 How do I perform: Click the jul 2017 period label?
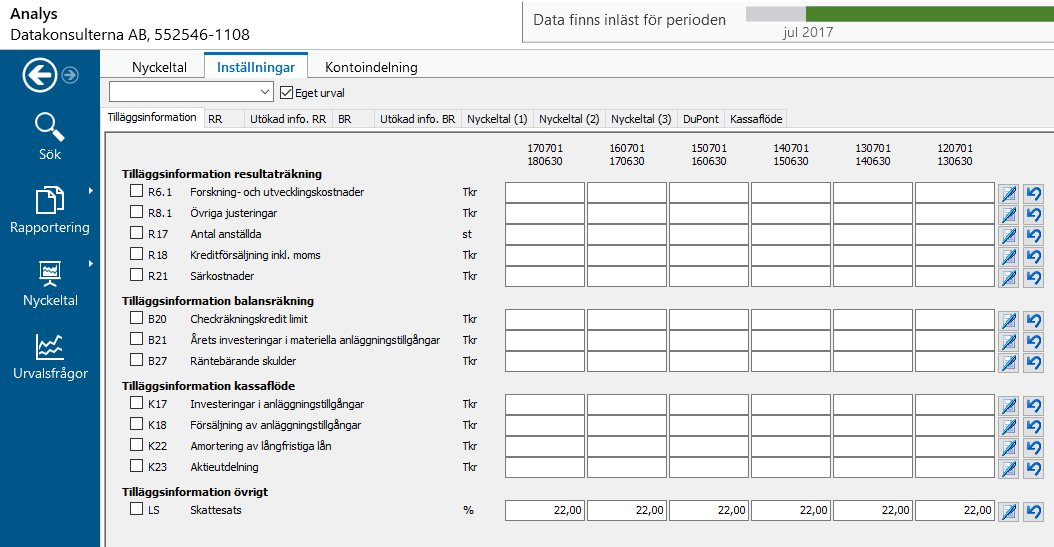point(808,32)
